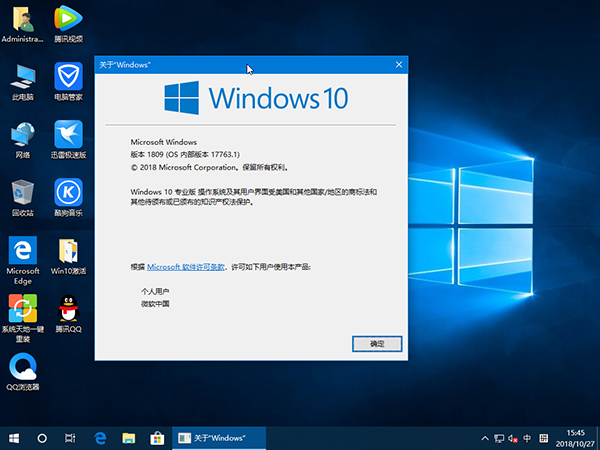Open the Tencent Video (腾讯视频) desktop icon
The image size is (600, 450).
tap(67, 19)
